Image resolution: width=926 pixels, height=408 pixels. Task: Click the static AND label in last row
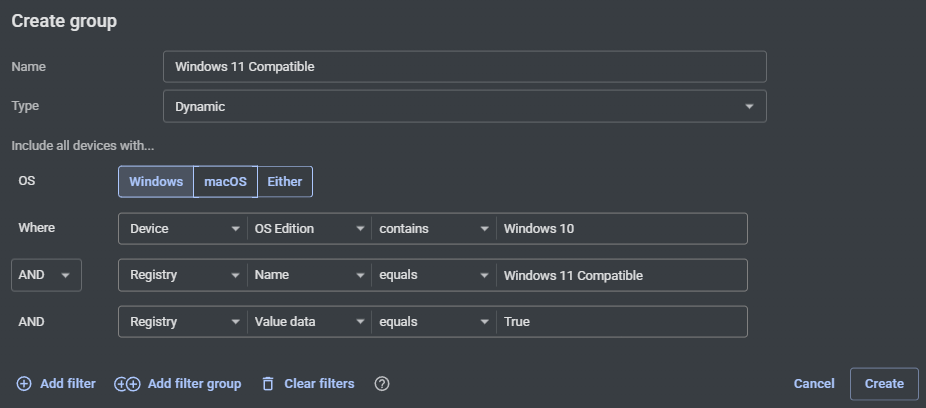[31, 322]
